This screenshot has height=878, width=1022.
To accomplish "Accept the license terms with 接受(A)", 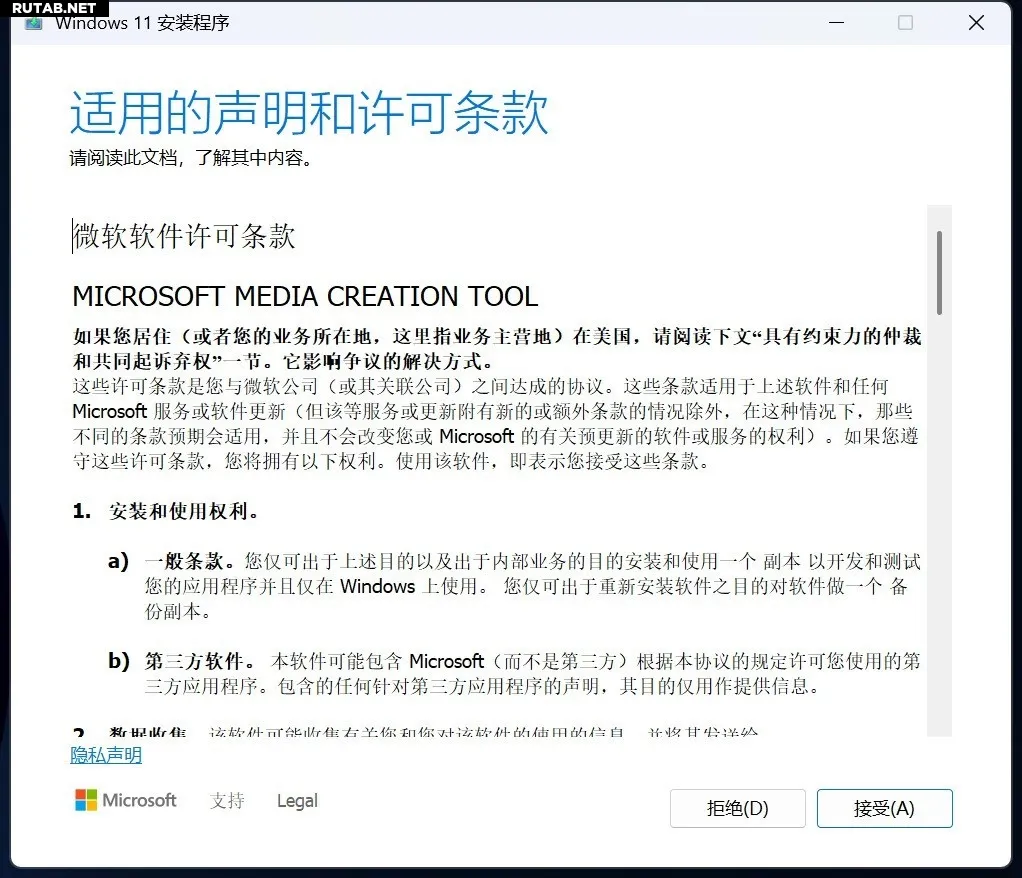I will 884,809.
